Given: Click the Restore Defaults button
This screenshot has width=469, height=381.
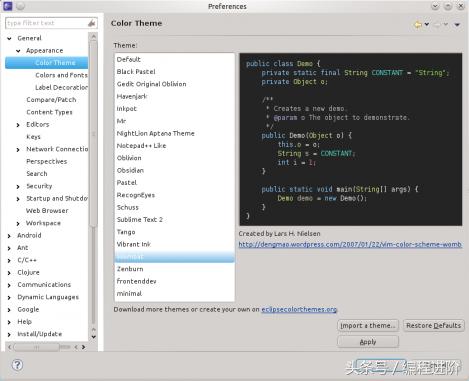Looking at the screenshot, I should pos(433,325).
